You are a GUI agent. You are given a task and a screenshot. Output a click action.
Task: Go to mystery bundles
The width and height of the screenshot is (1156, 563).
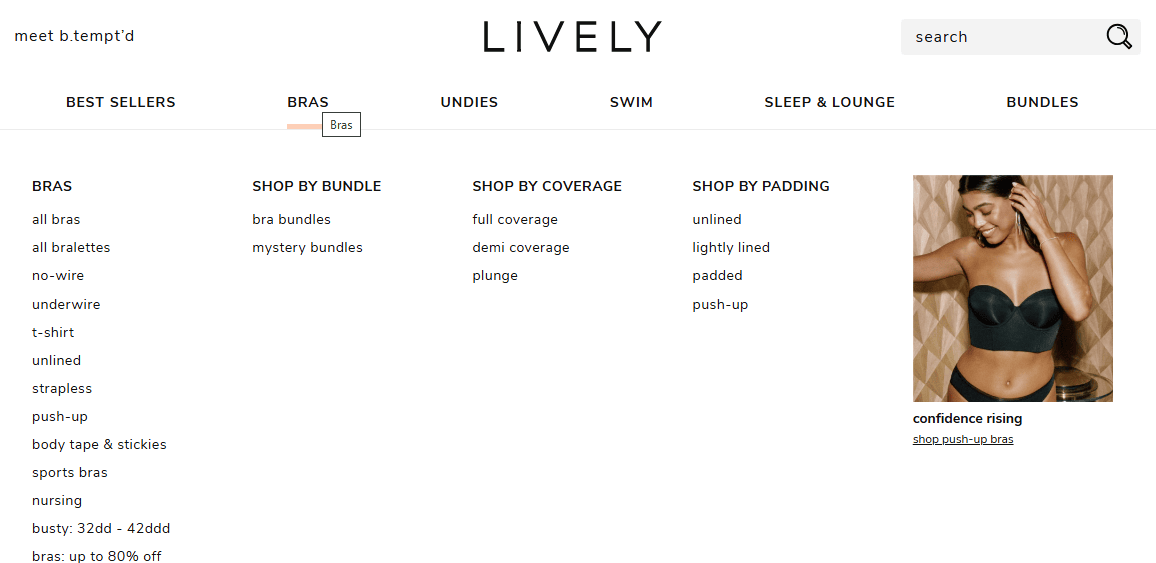(307, 248)
